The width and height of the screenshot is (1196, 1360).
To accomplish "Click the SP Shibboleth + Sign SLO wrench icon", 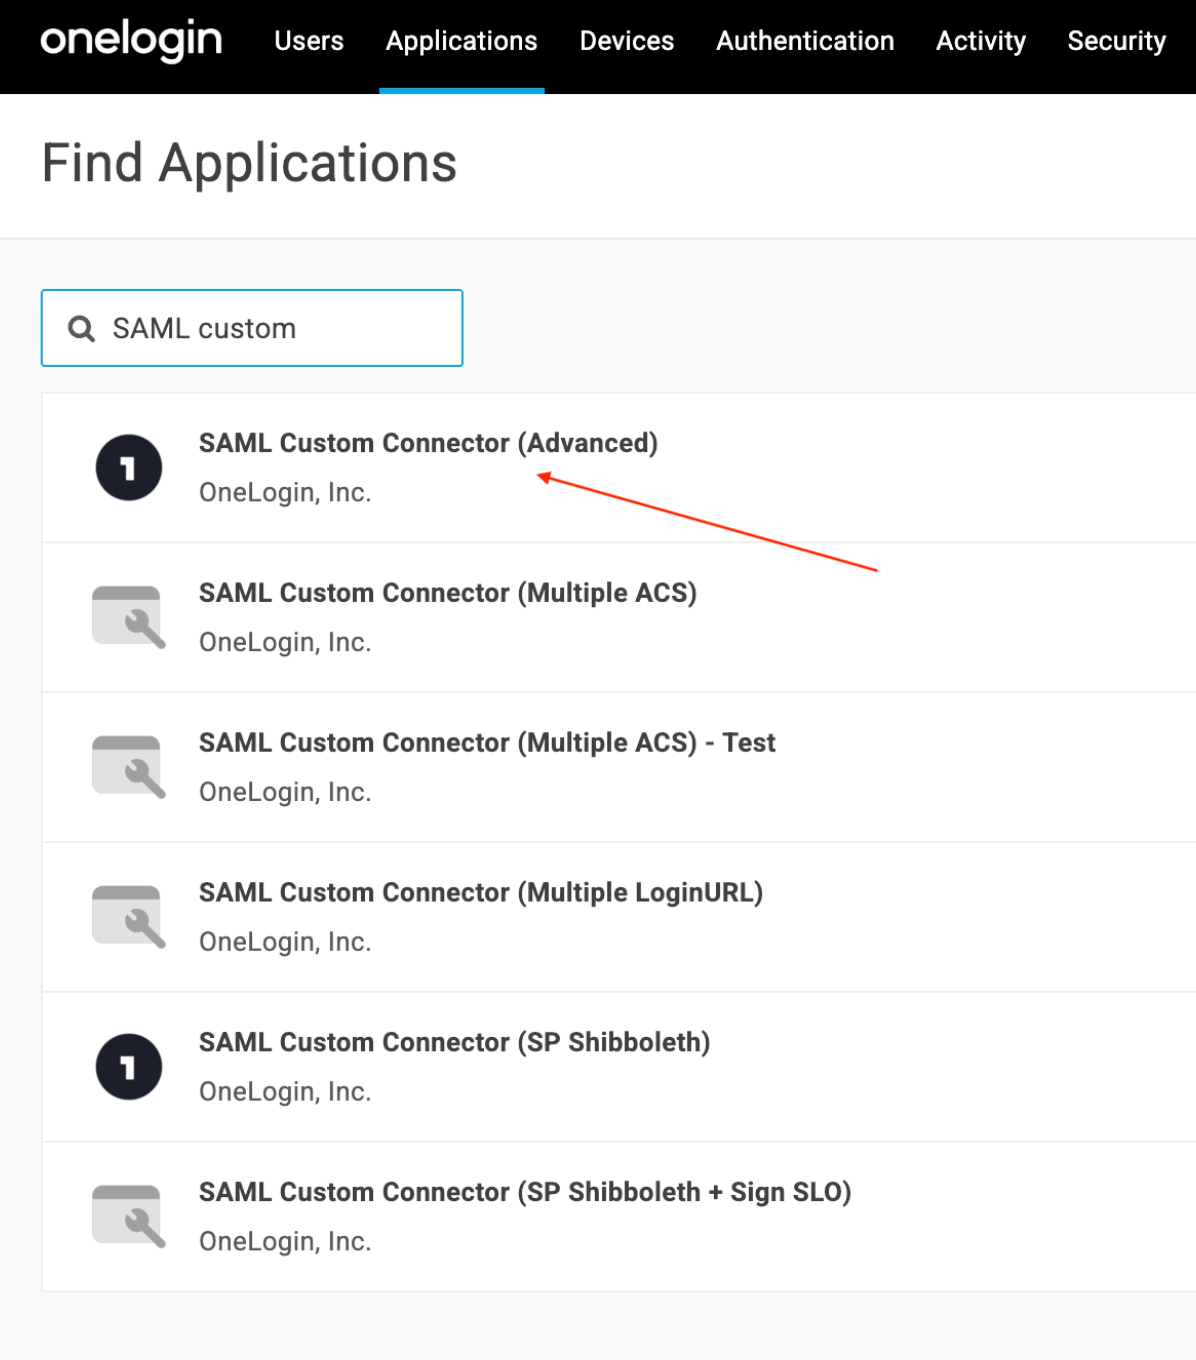I will (x=129, y=1217).
